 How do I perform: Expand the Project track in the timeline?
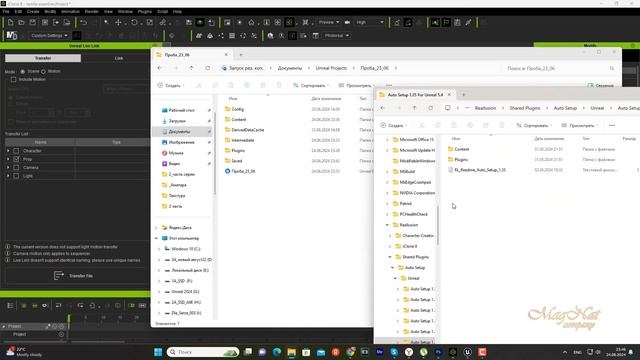coord(4,326)
